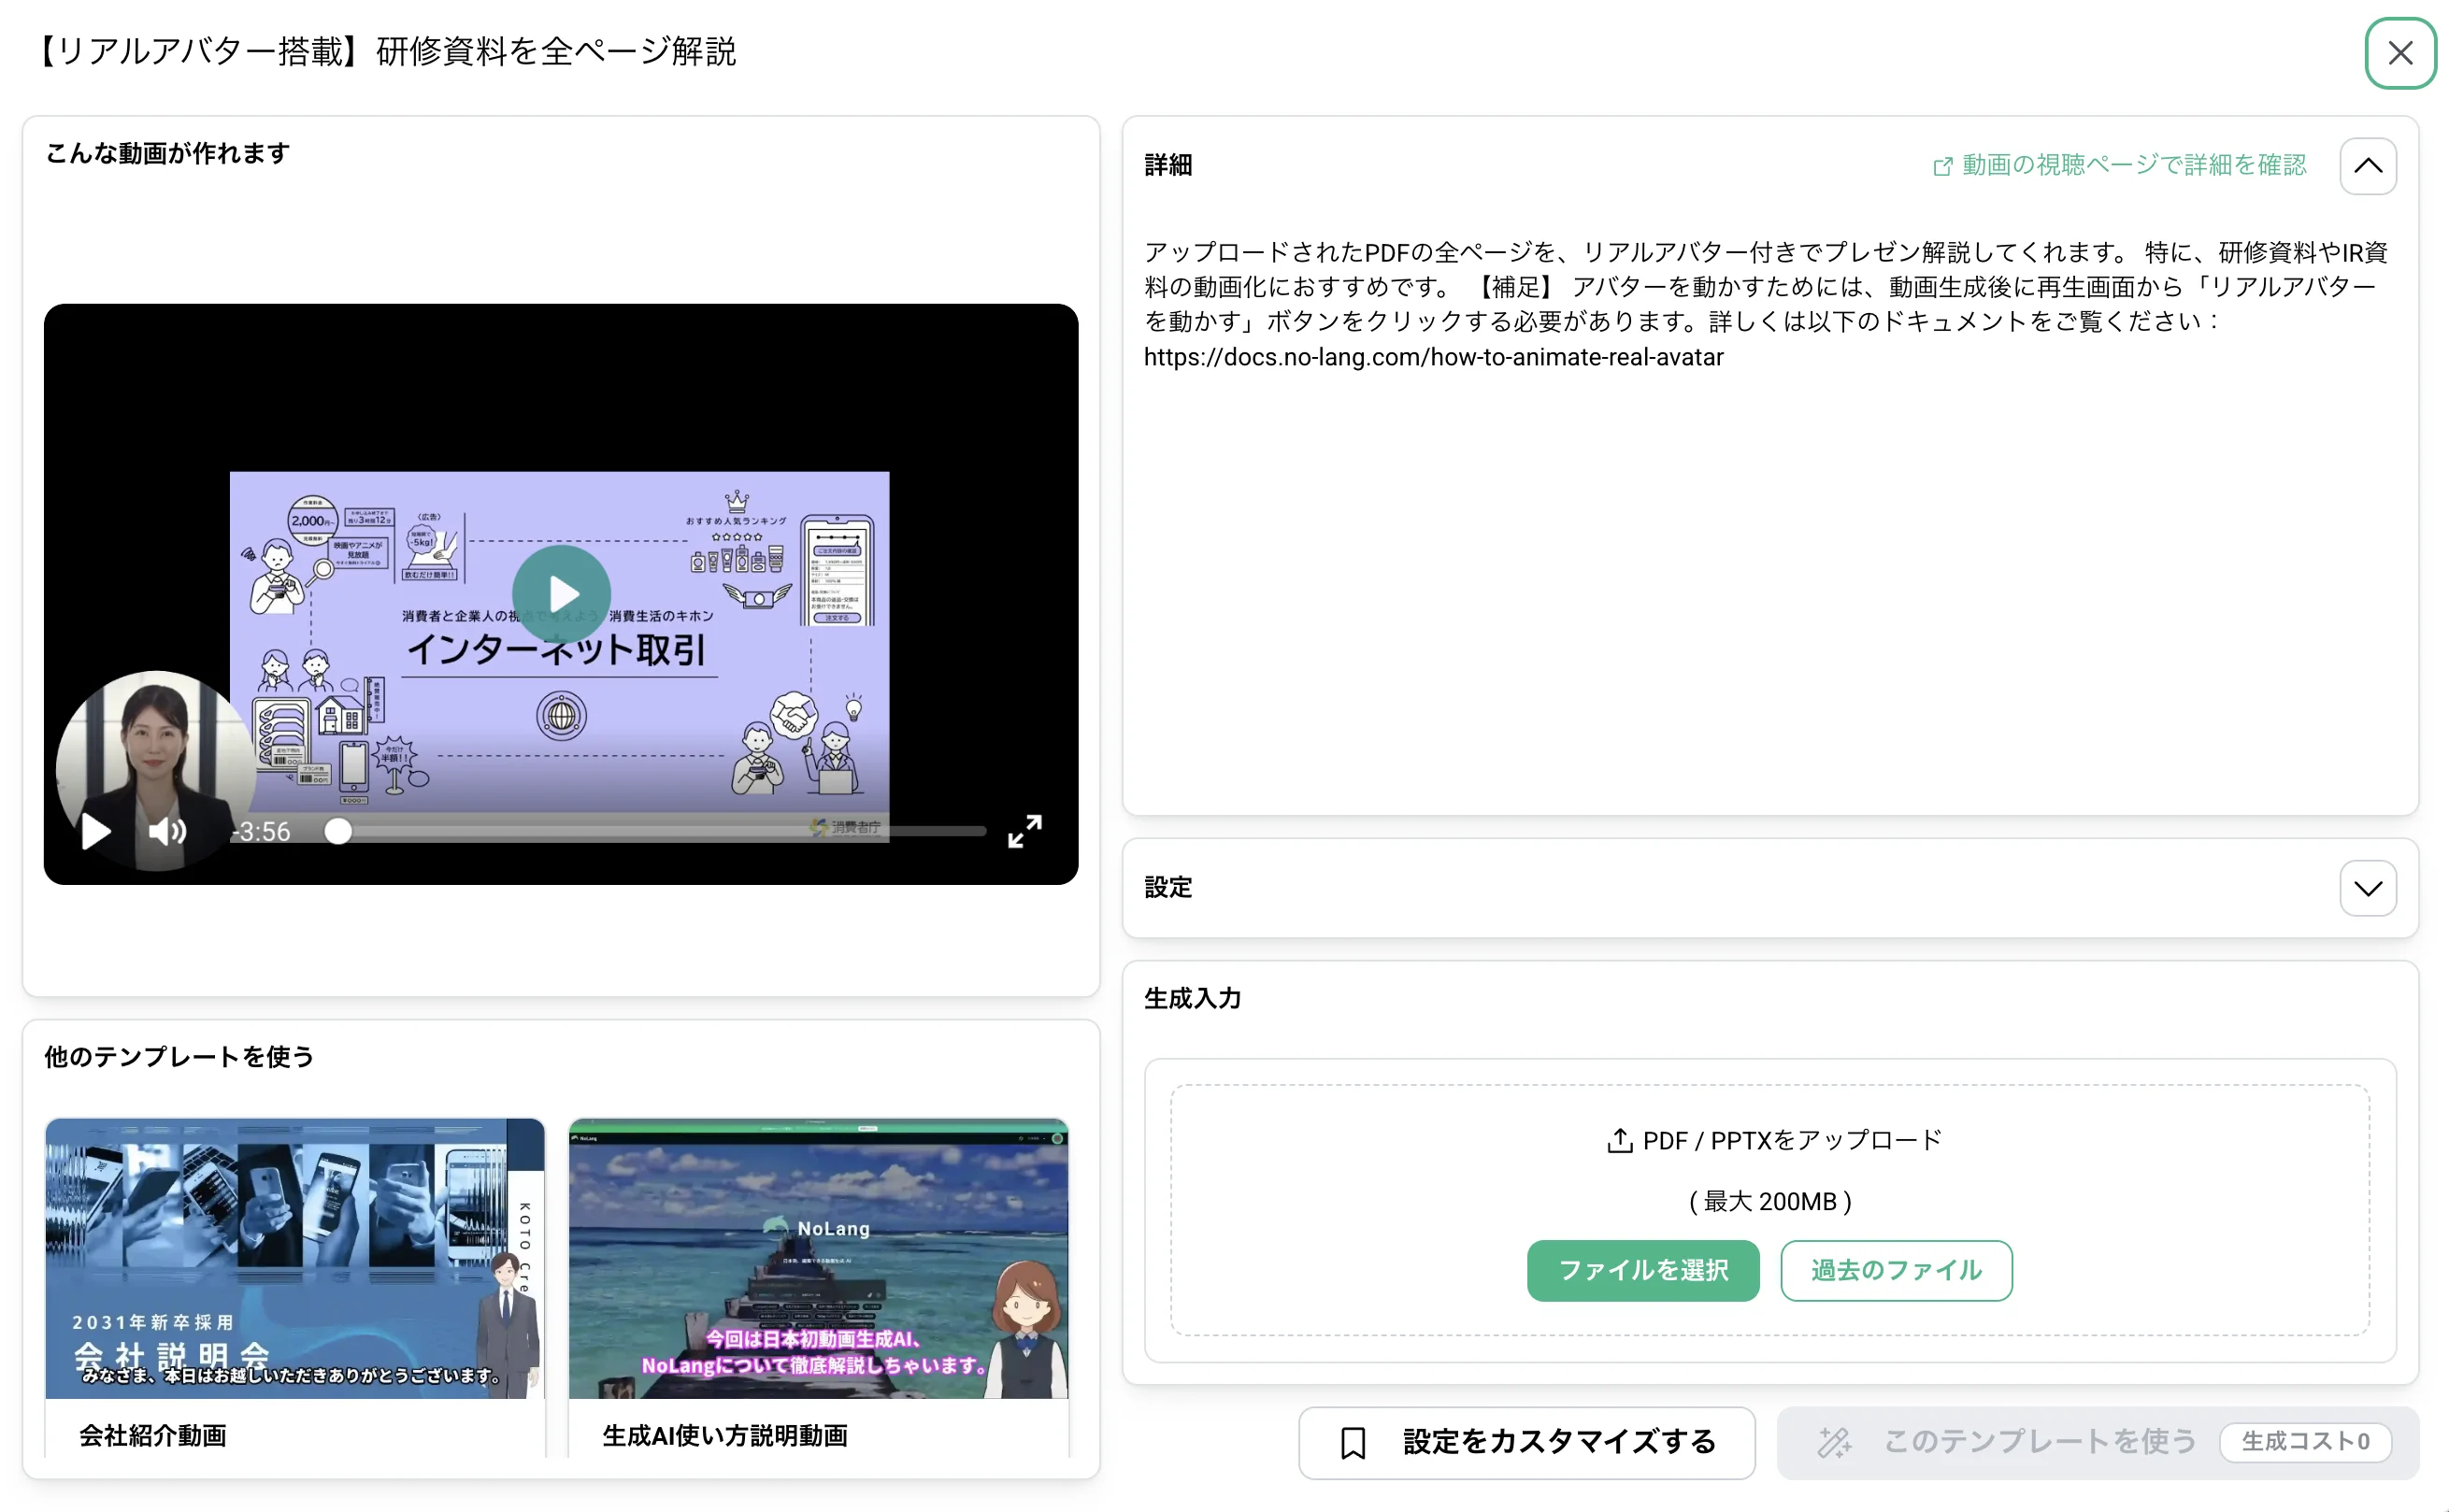Click the こんな動画が作れます heading

[168, 153]
